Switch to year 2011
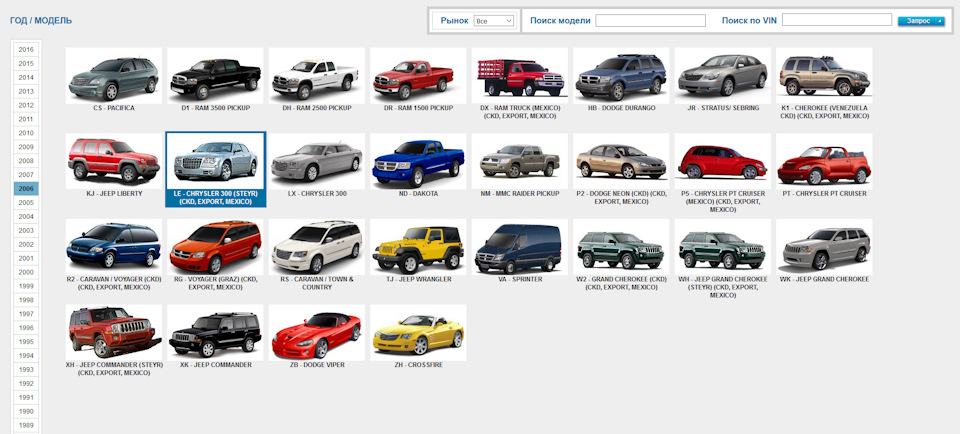This screenshot has width=960, height=434. pos(26,119)
